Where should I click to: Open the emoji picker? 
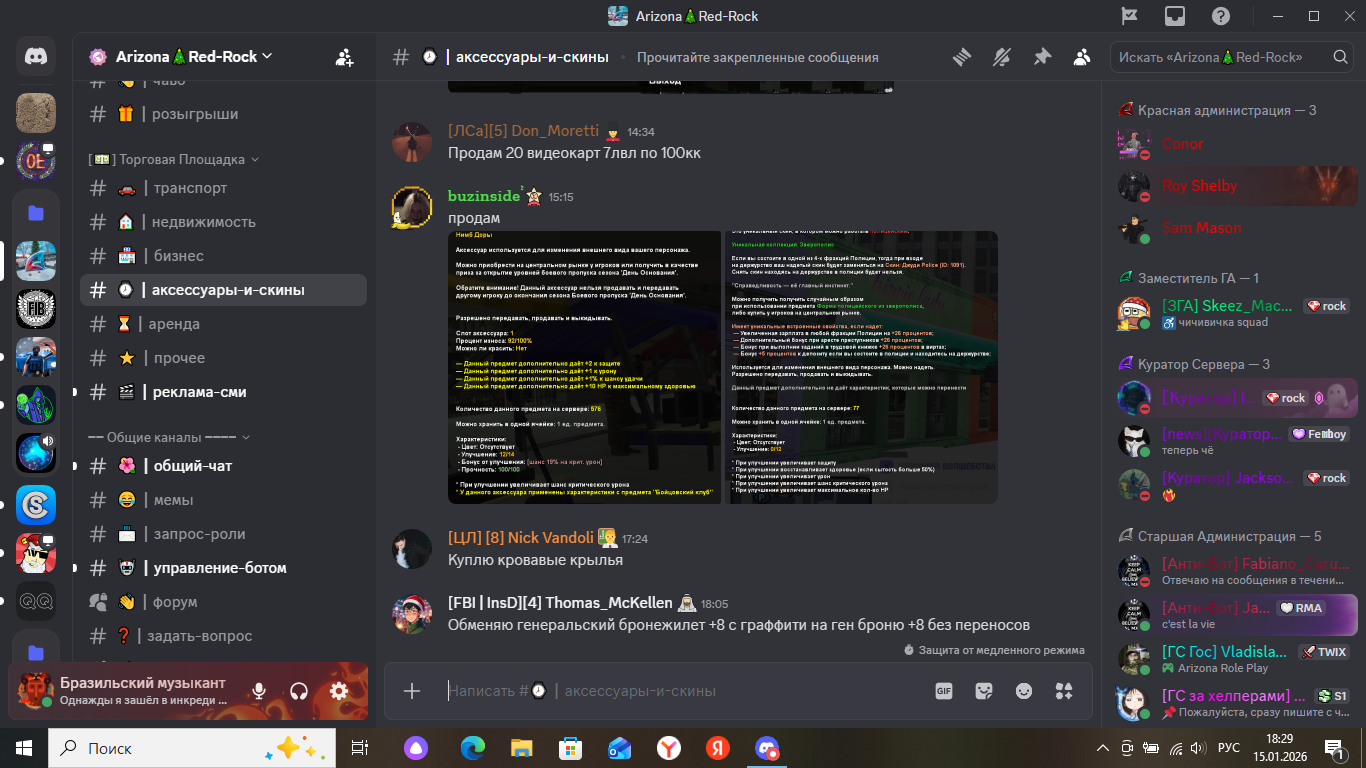pos(1023,691)
